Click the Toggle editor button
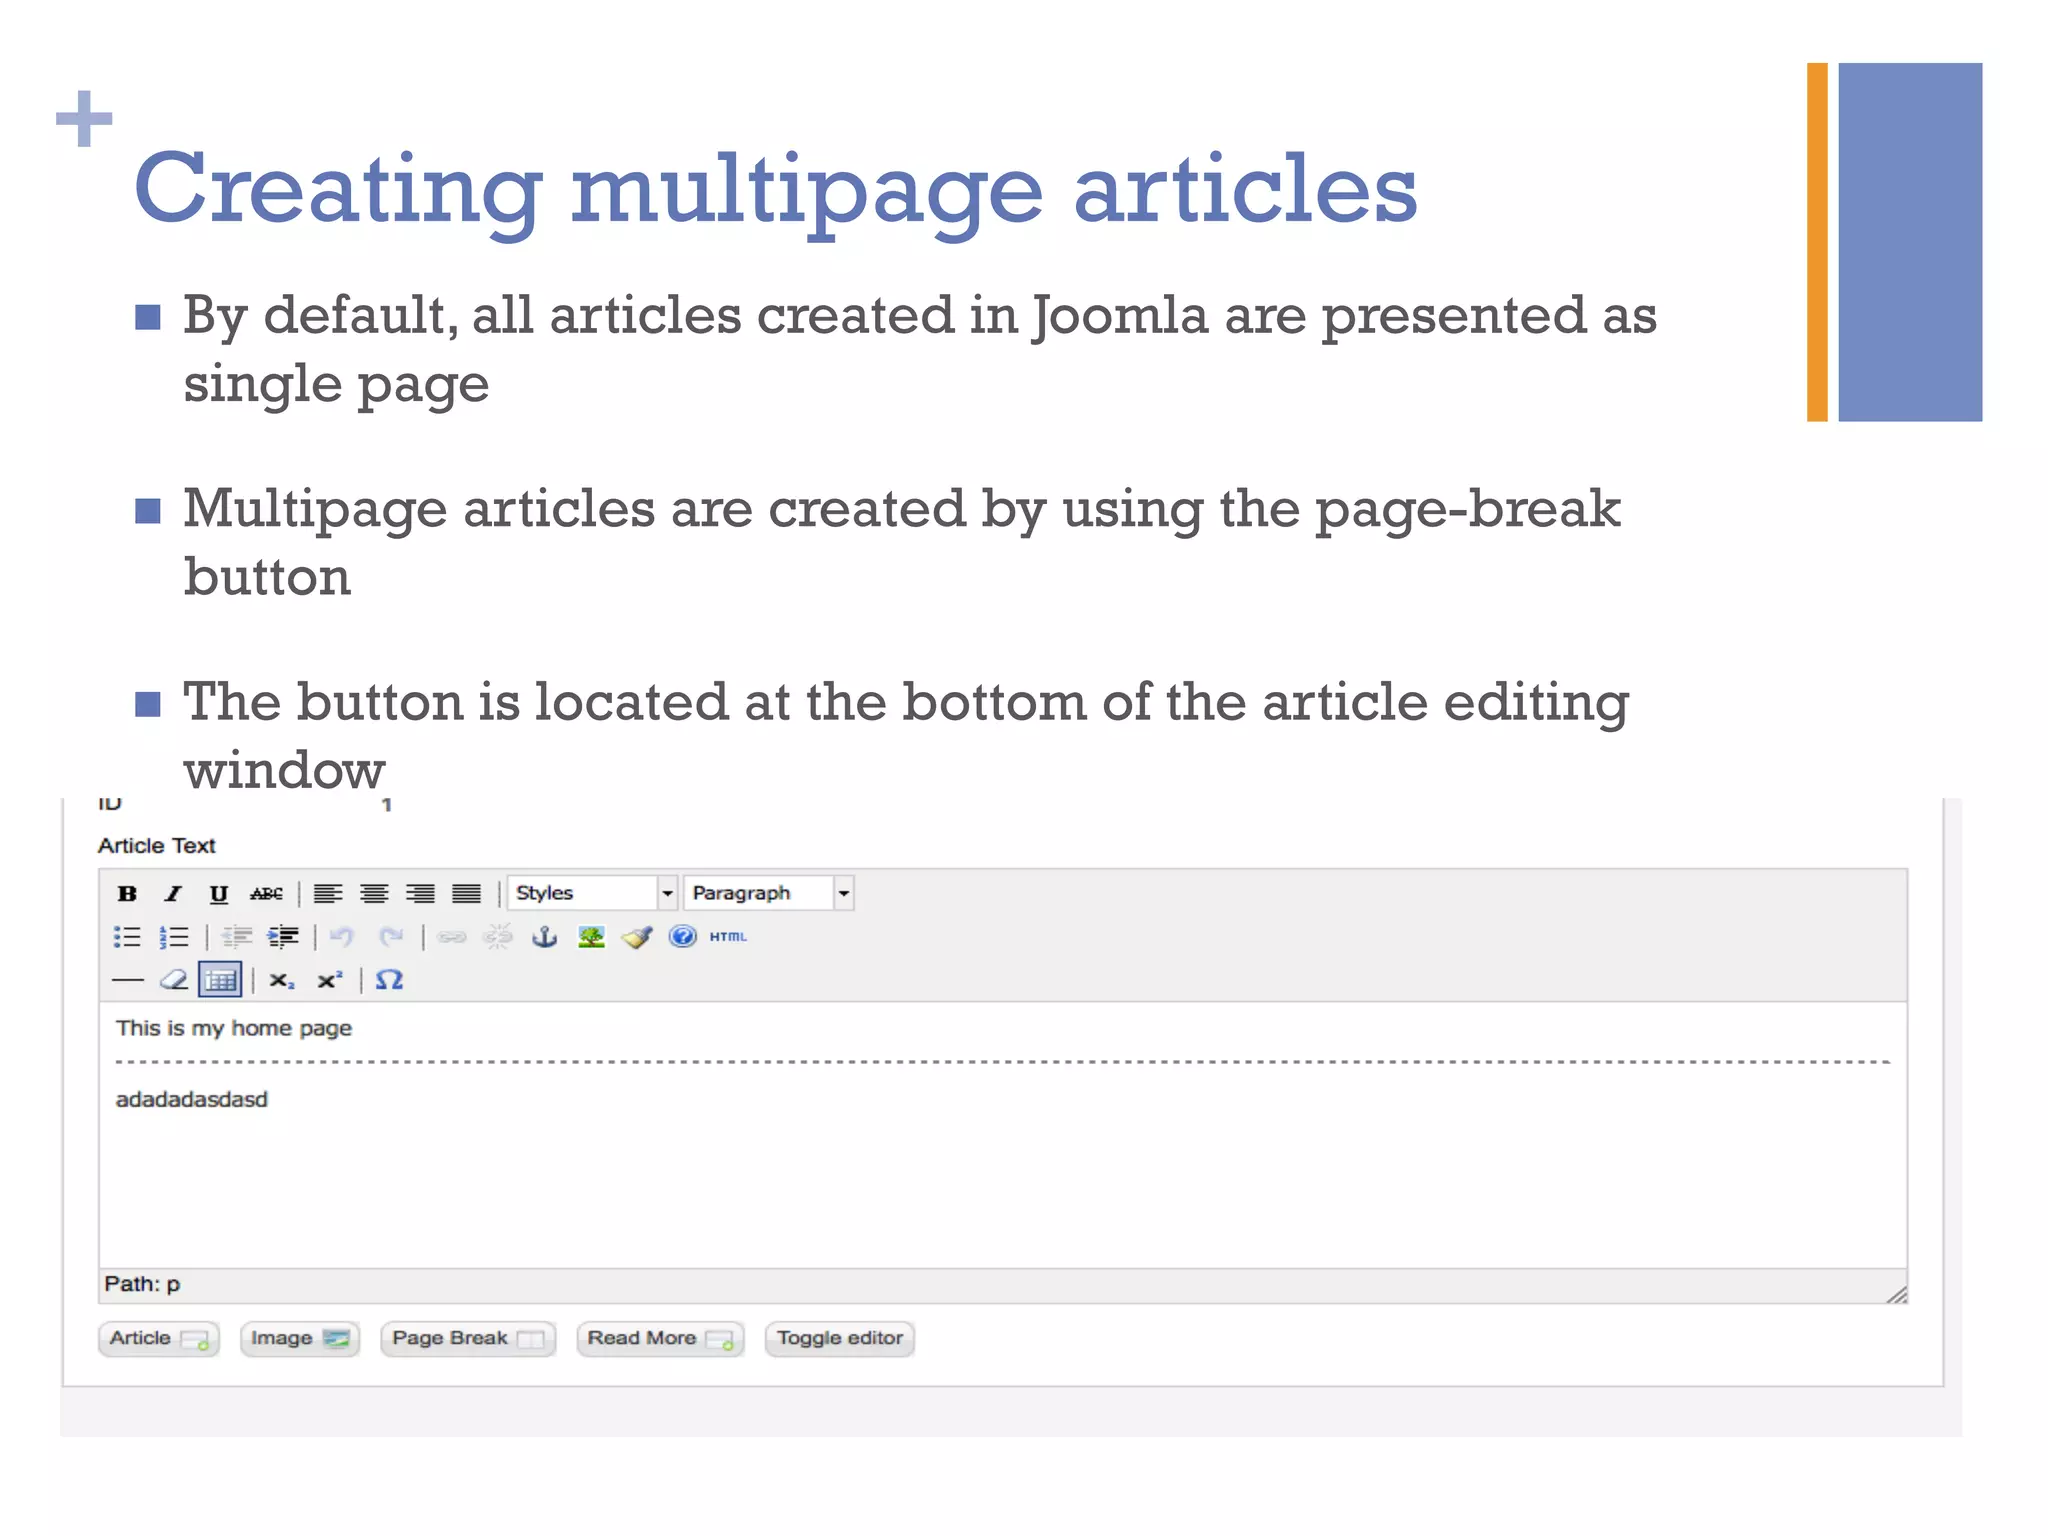Screen dimensions: 2048x1536 pos(840,1339)
